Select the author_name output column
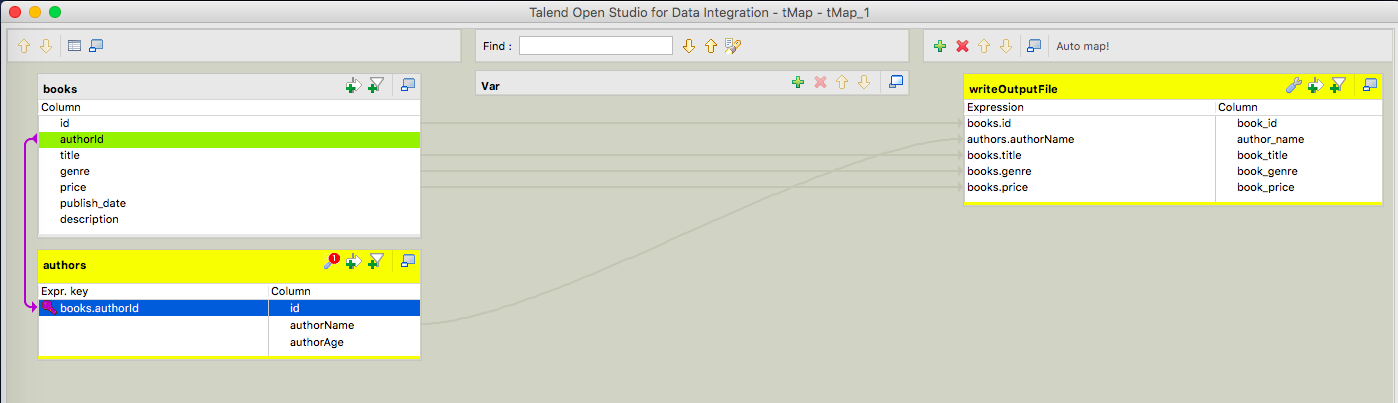 pyautogui.click(x=1298, y=139)
